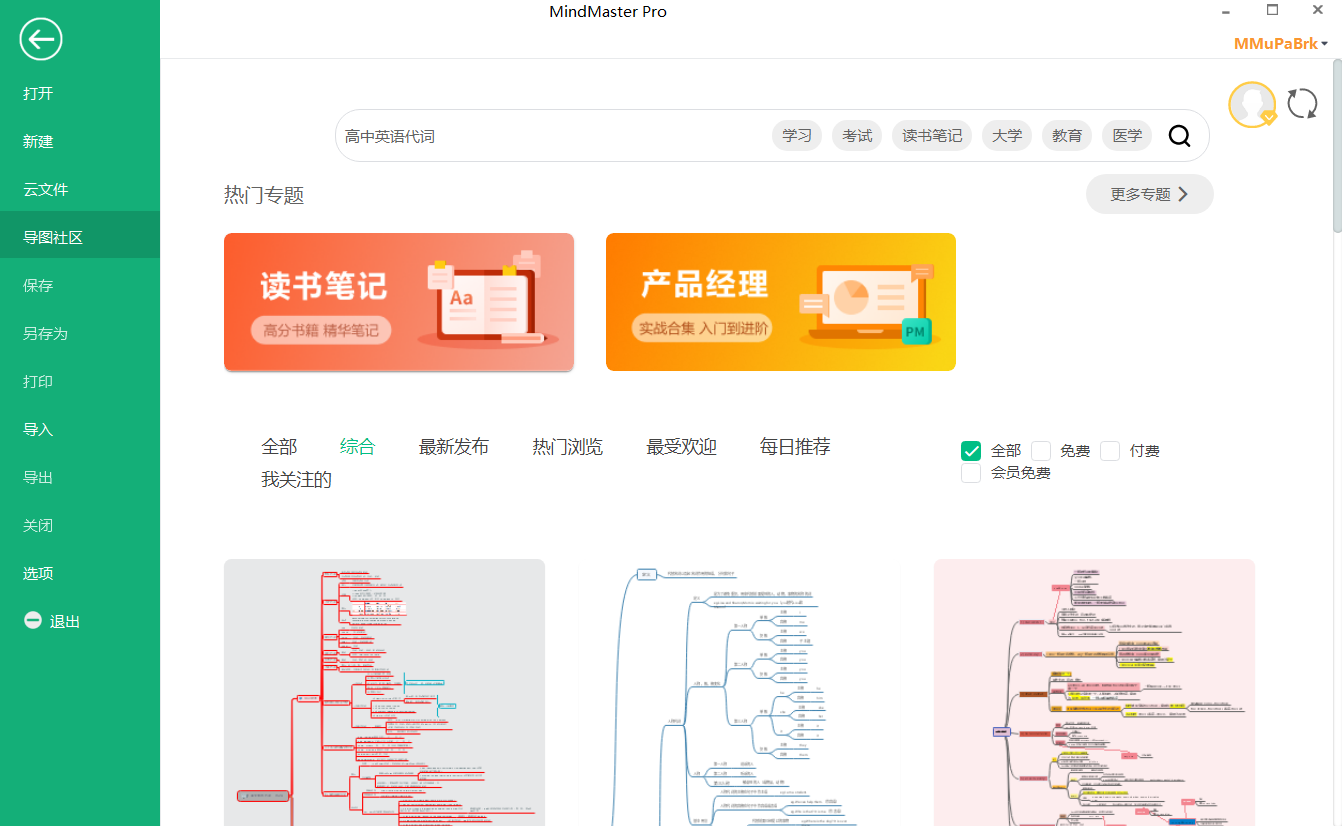Click the minus icon beside 退出
Screen dimensions: 1342x826
click(33, 621)
